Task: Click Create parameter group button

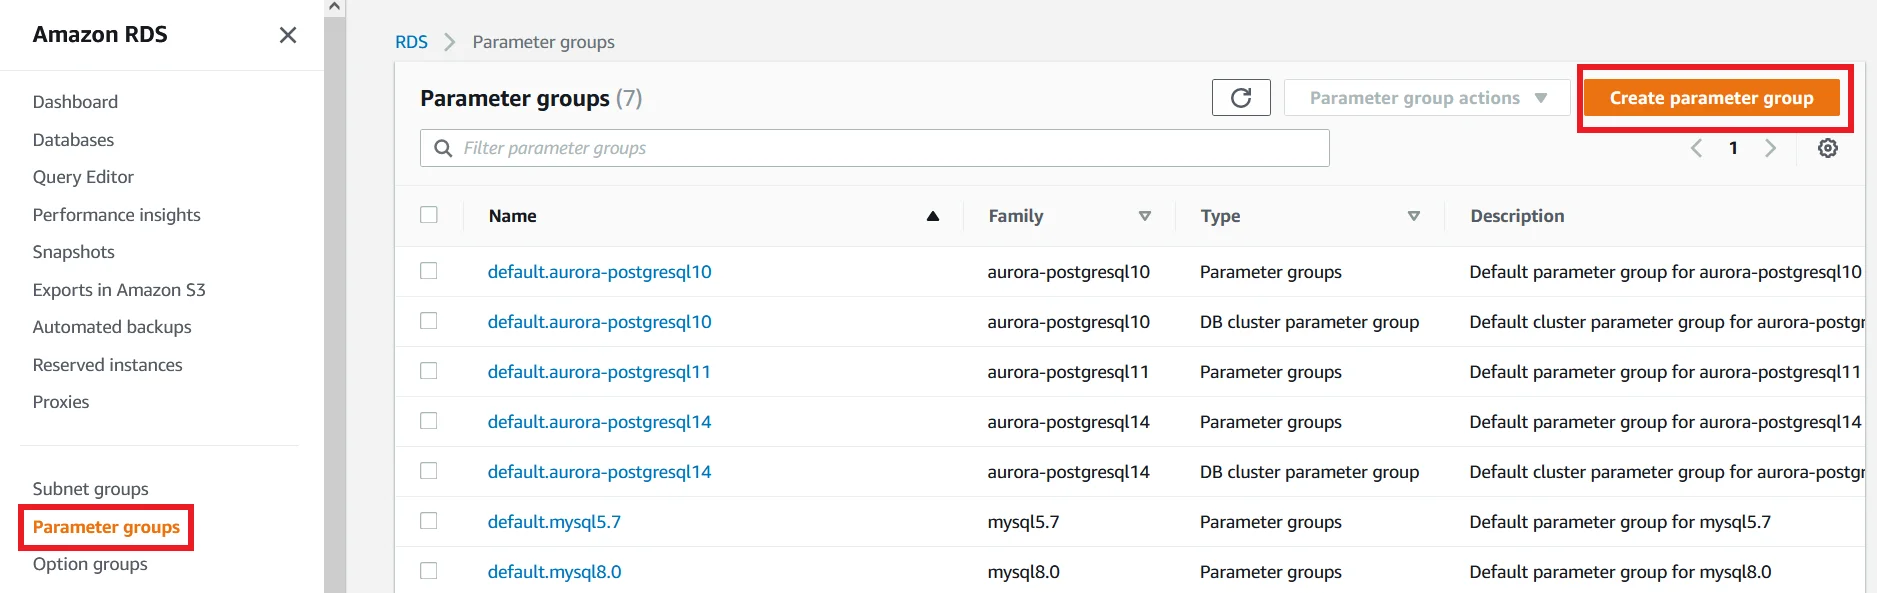Action: (1711, 98)
